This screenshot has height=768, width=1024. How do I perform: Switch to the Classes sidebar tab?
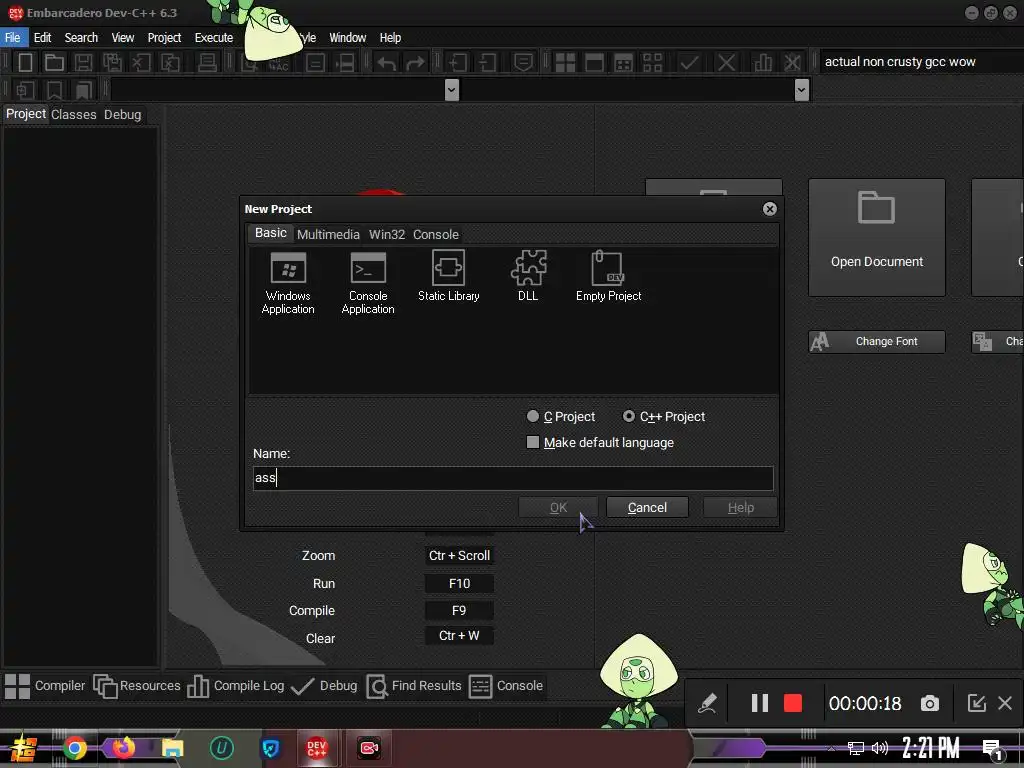(x=74, y=114)
